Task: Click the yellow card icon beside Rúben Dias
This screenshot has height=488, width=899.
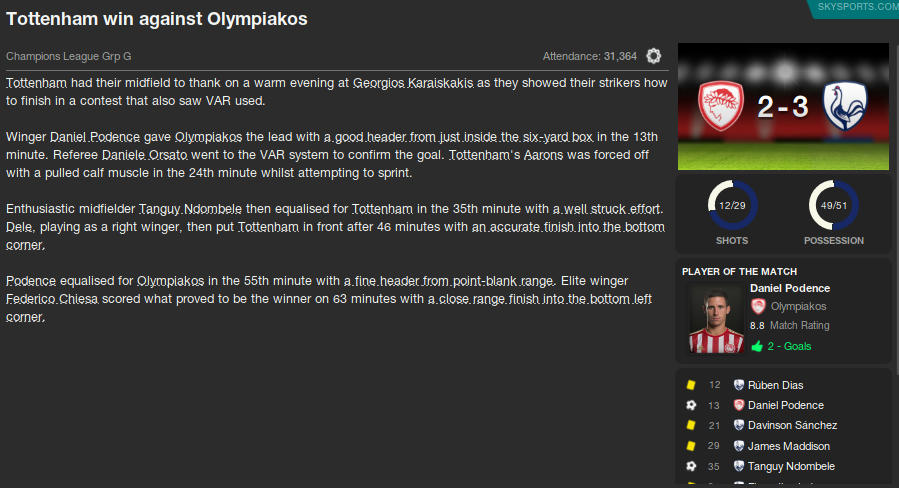Action: point(690,385)
